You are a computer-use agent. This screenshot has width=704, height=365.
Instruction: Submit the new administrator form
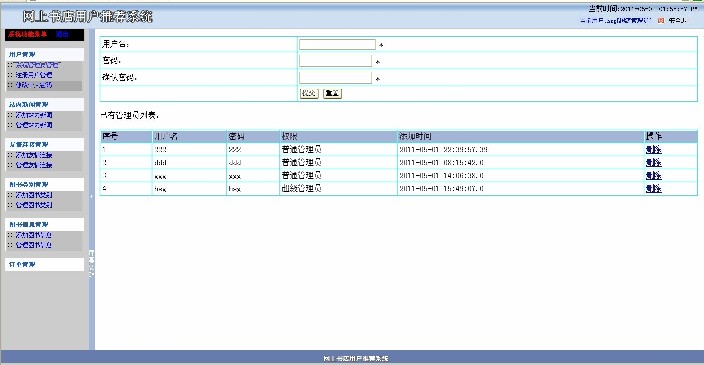click(309, 93)
